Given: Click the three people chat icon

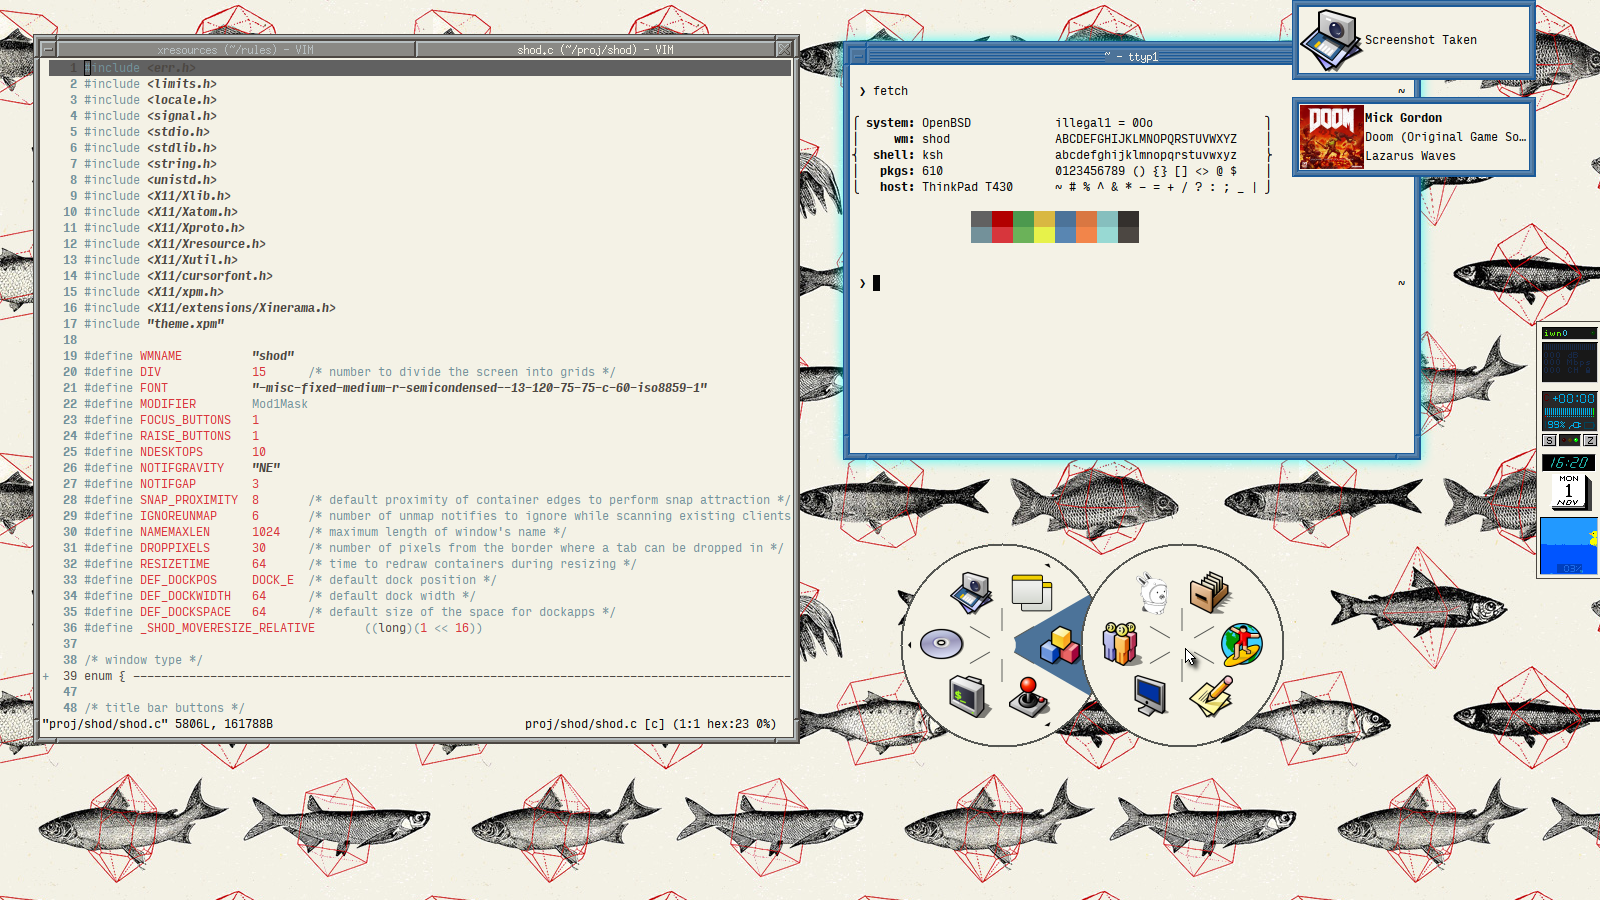Looking at the screenshot, I should tap(1120, 644).
